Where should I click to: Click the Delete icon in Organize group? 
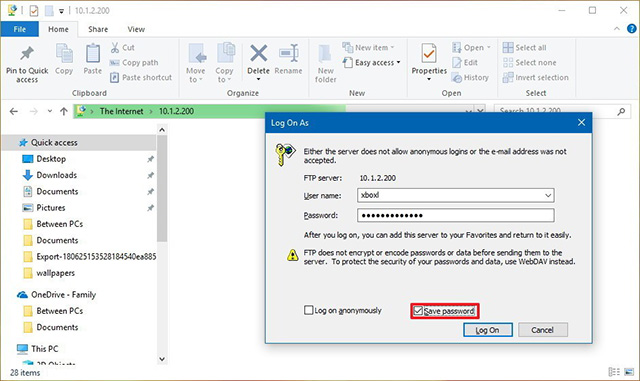(x=258, y=53)
